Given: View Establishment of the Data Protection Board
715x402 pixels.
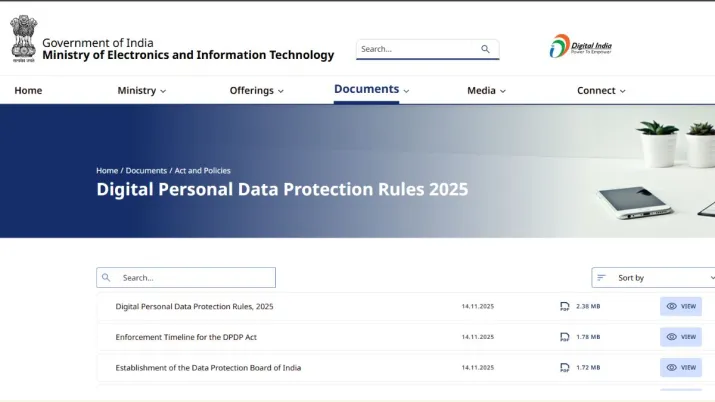Looking at the screenshot, I should pos(680,368).
